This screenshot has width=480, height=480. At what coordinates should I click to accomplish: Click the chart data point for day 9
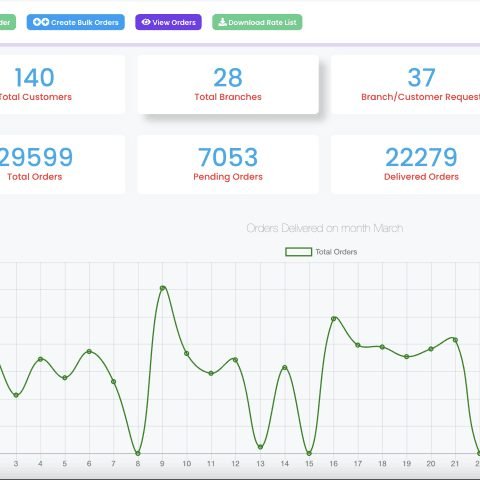click(x=162, y=288)
